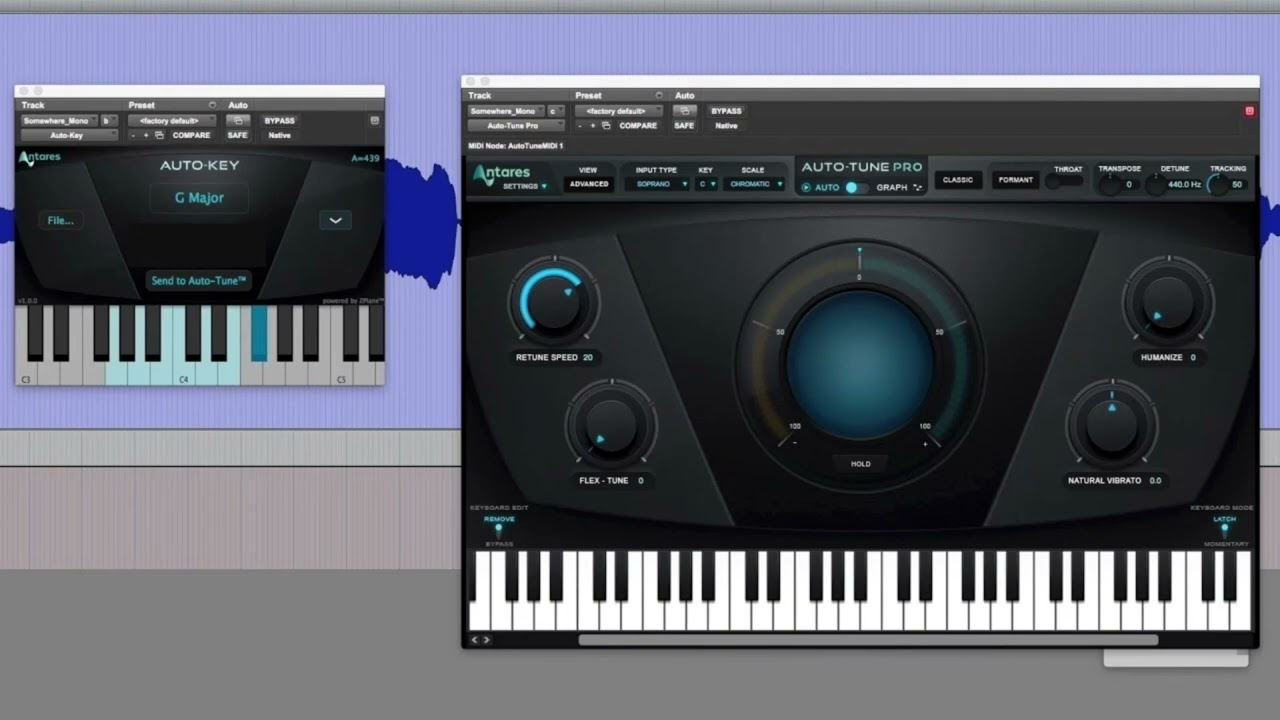Click the Retune Speed knob

553,302
